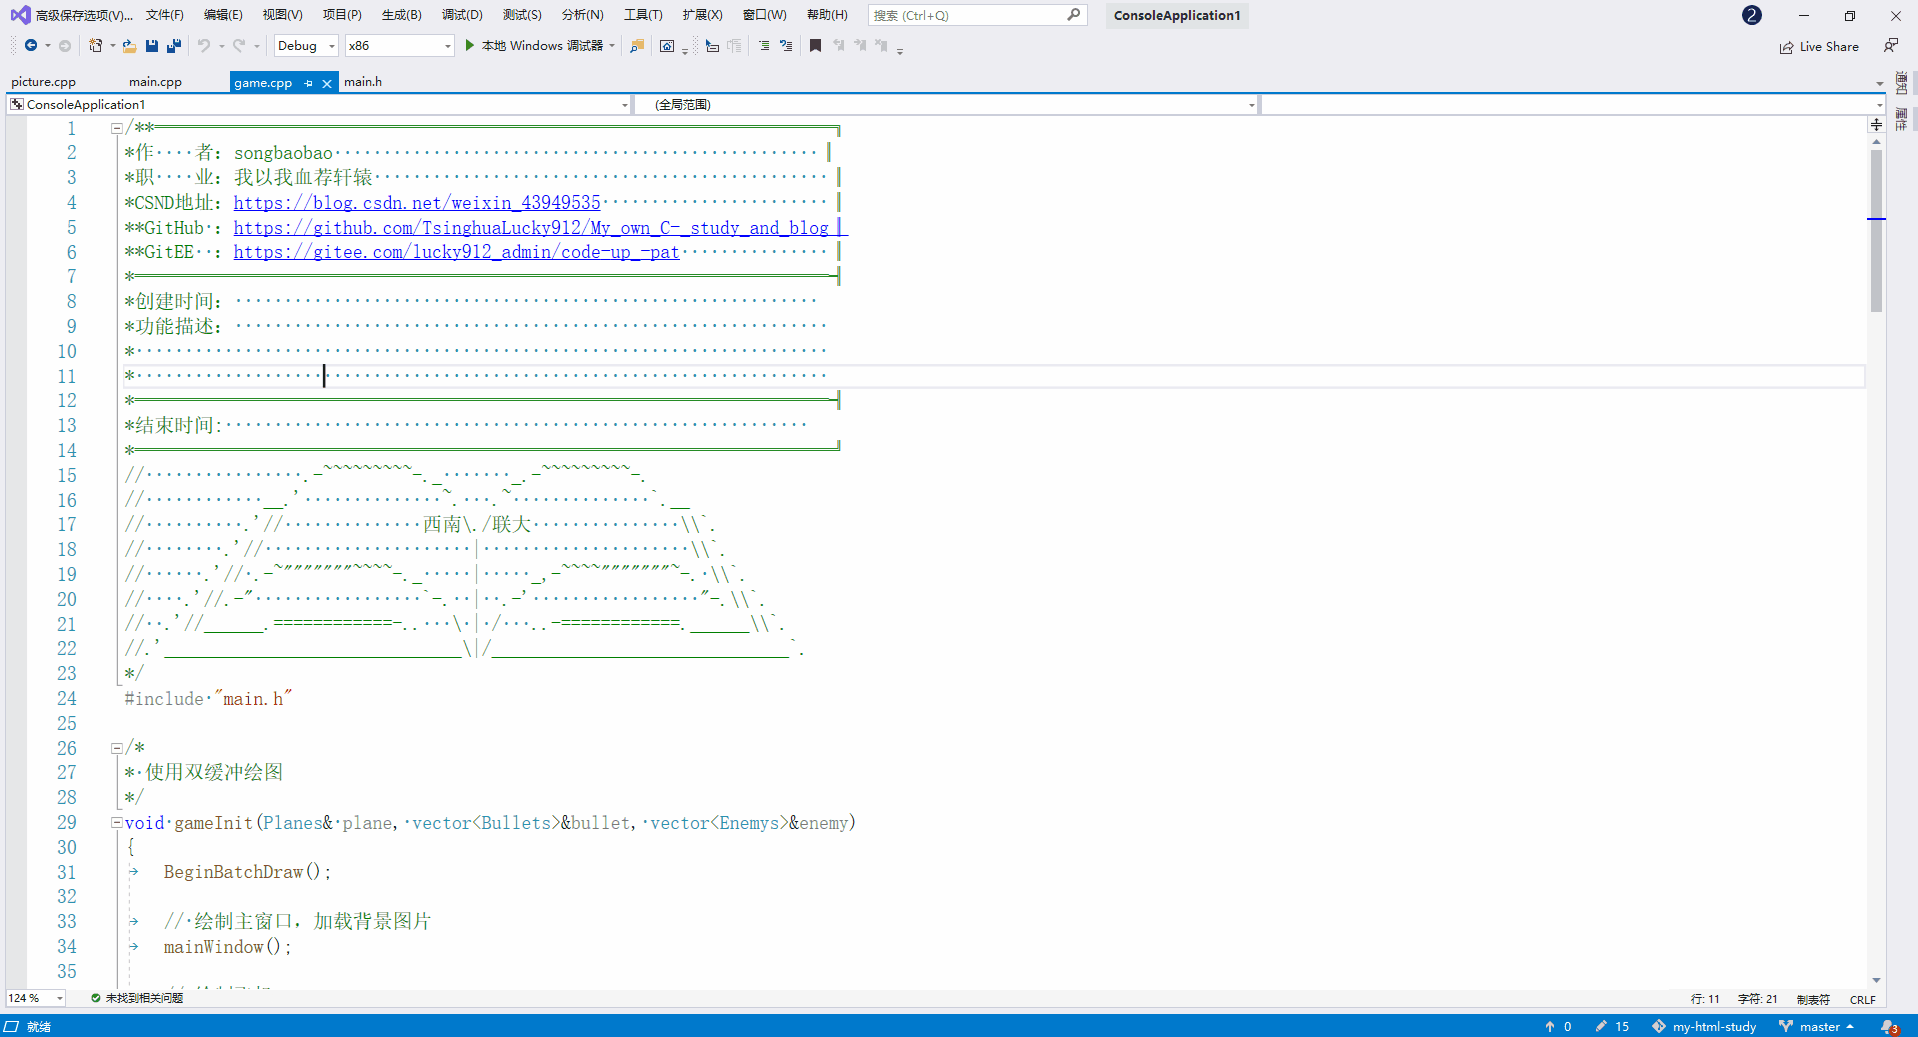The height and width of the screenshot is (1037, 1918).
Task: Undo the last edit
Action: (204, 46)
